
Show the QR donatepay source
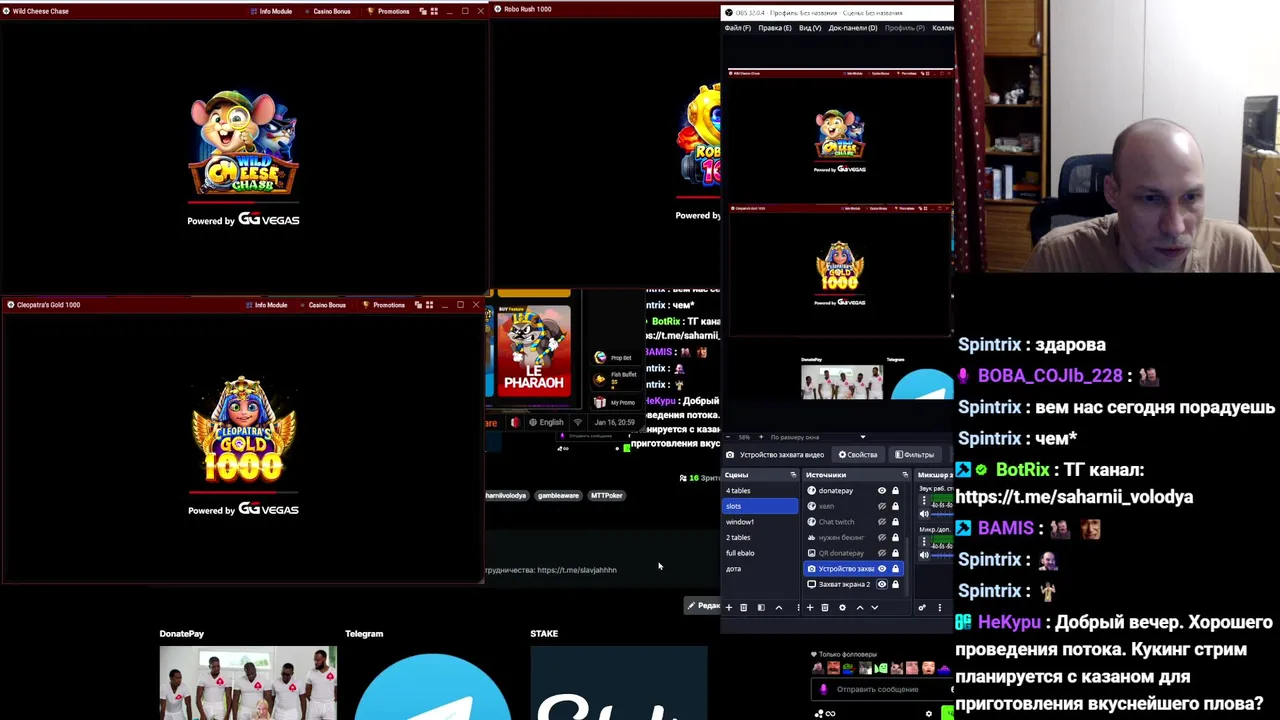click(882, 553)
